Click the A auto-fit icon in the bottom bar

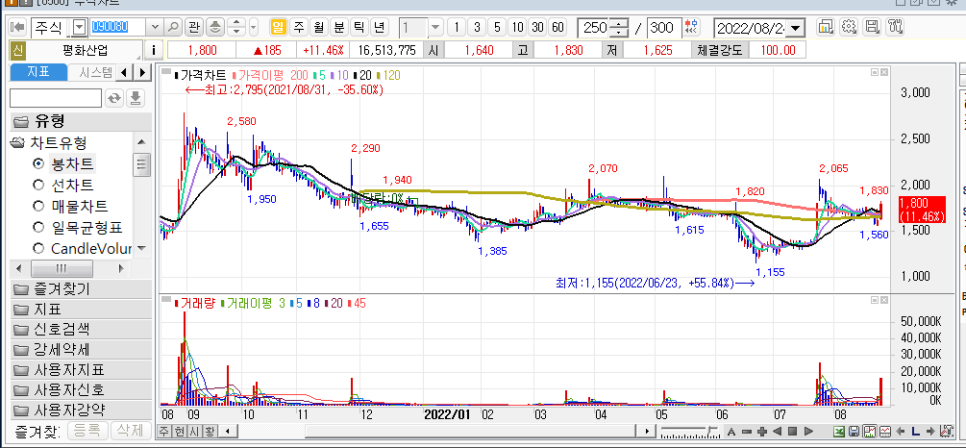click(731, 431)
